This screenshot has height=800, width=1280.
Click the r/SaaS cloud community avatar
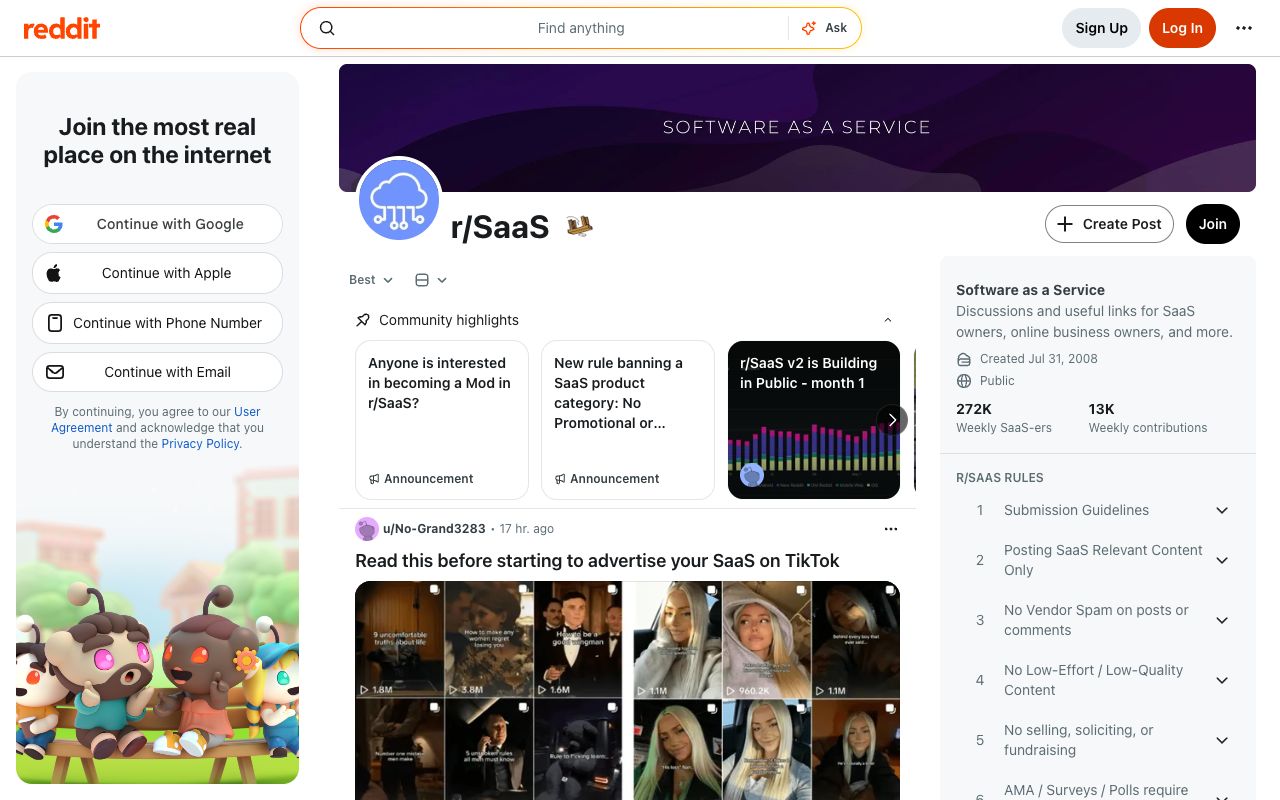(399, 199)
